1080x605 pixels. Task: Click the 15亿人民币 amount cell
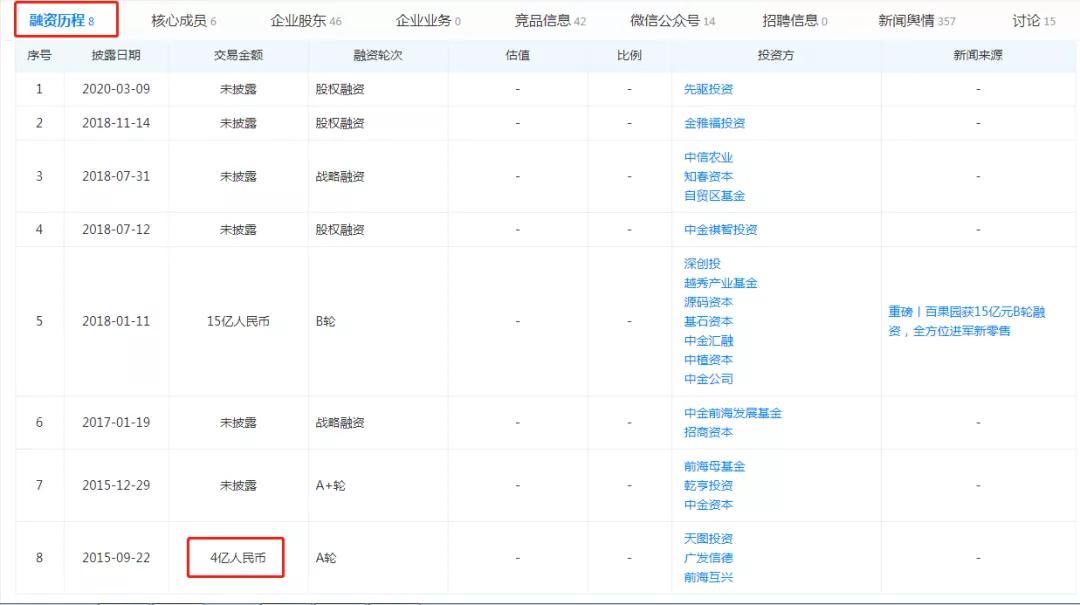click(238, 321)
